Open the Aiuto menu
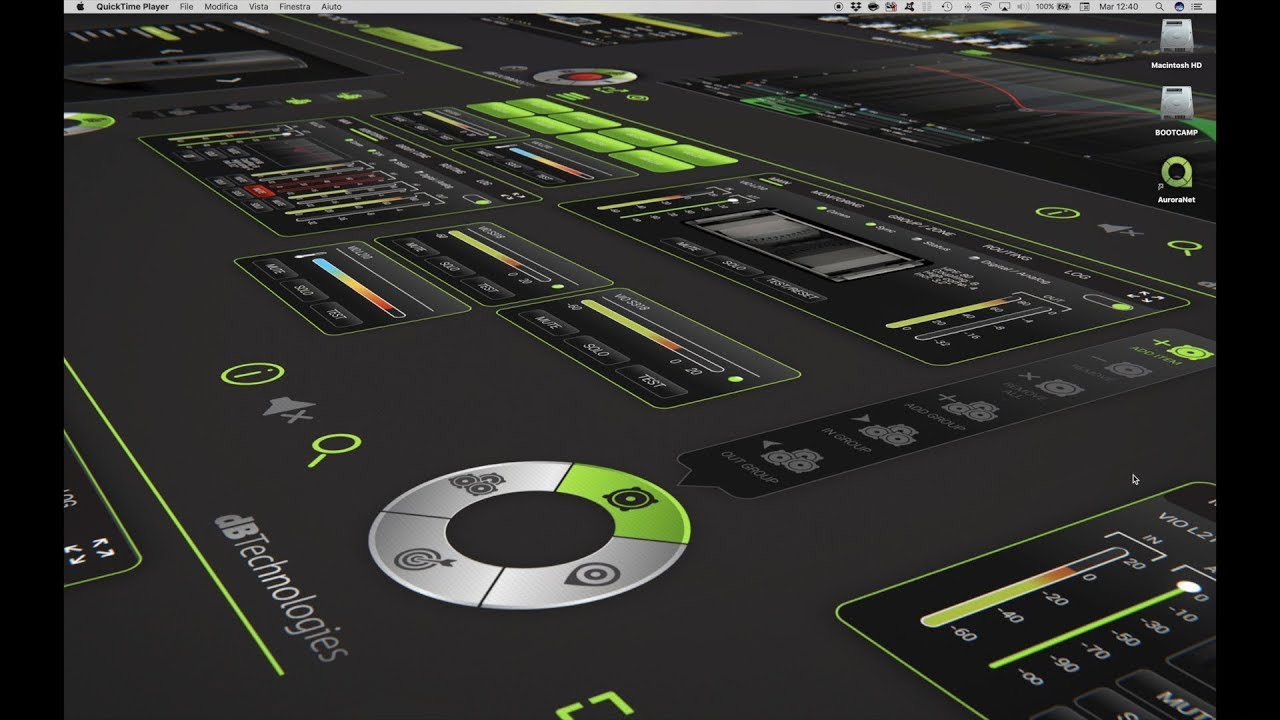The width and height of the screenshot is (1280, 720). (x=333, y=6)
